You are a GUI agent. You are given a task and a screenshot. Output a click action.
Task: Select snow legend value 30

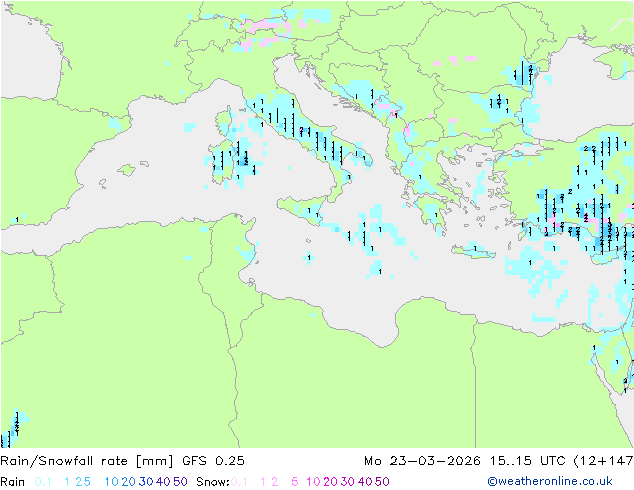coord(347,482)
